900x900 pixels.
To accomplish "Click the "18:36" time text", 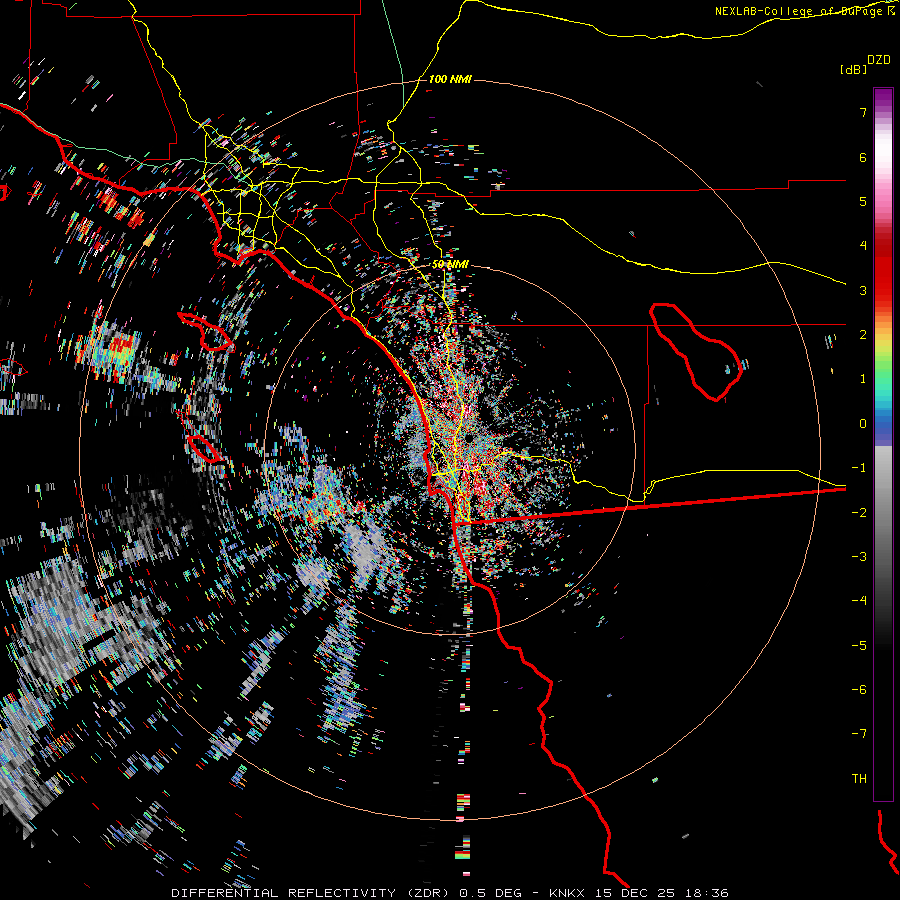I will pyautogui.click(x=707, y=893).
